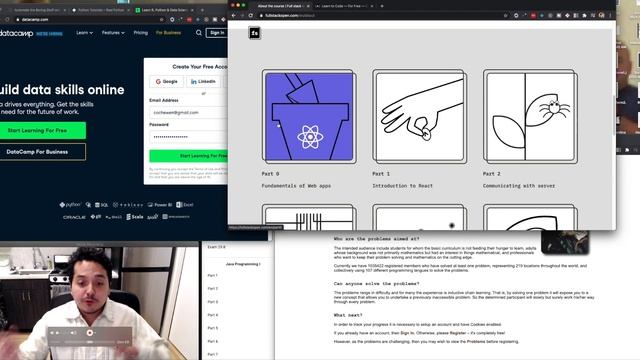Click the record button in recording overlay

90,333
